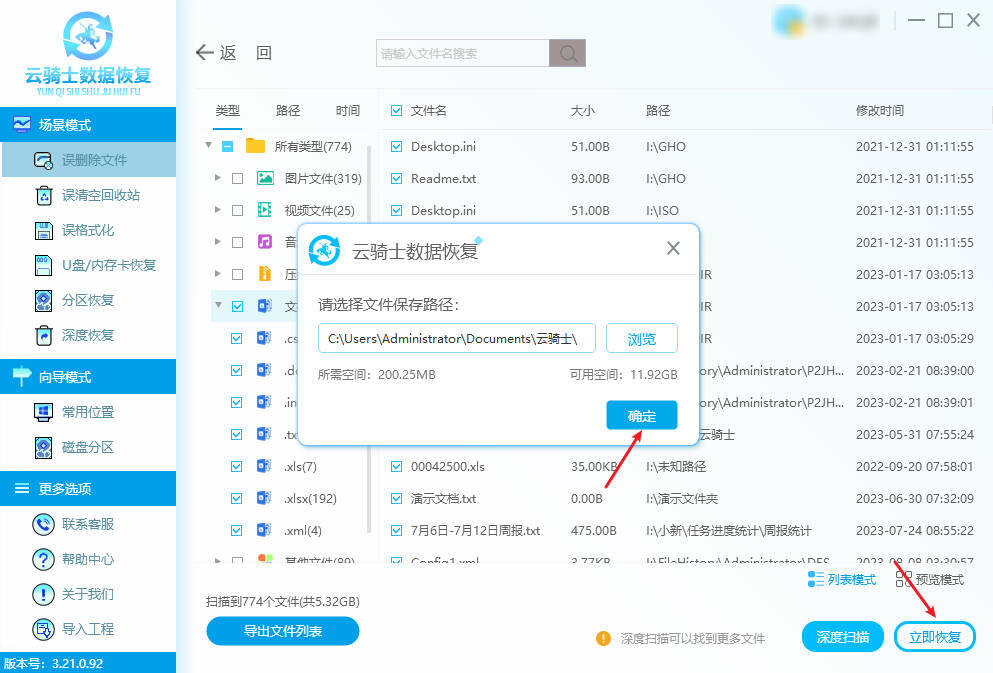
Task: Click the 返回 back label
Action: tap(246, 53)
